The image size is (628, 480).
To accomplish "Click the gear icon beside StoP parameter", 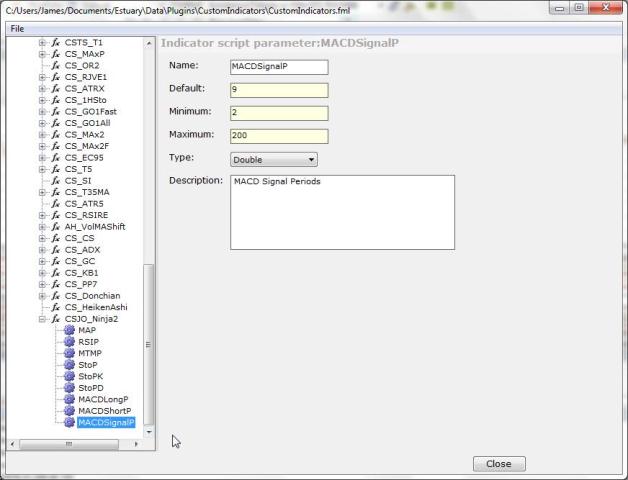I will tap(69, 365).
